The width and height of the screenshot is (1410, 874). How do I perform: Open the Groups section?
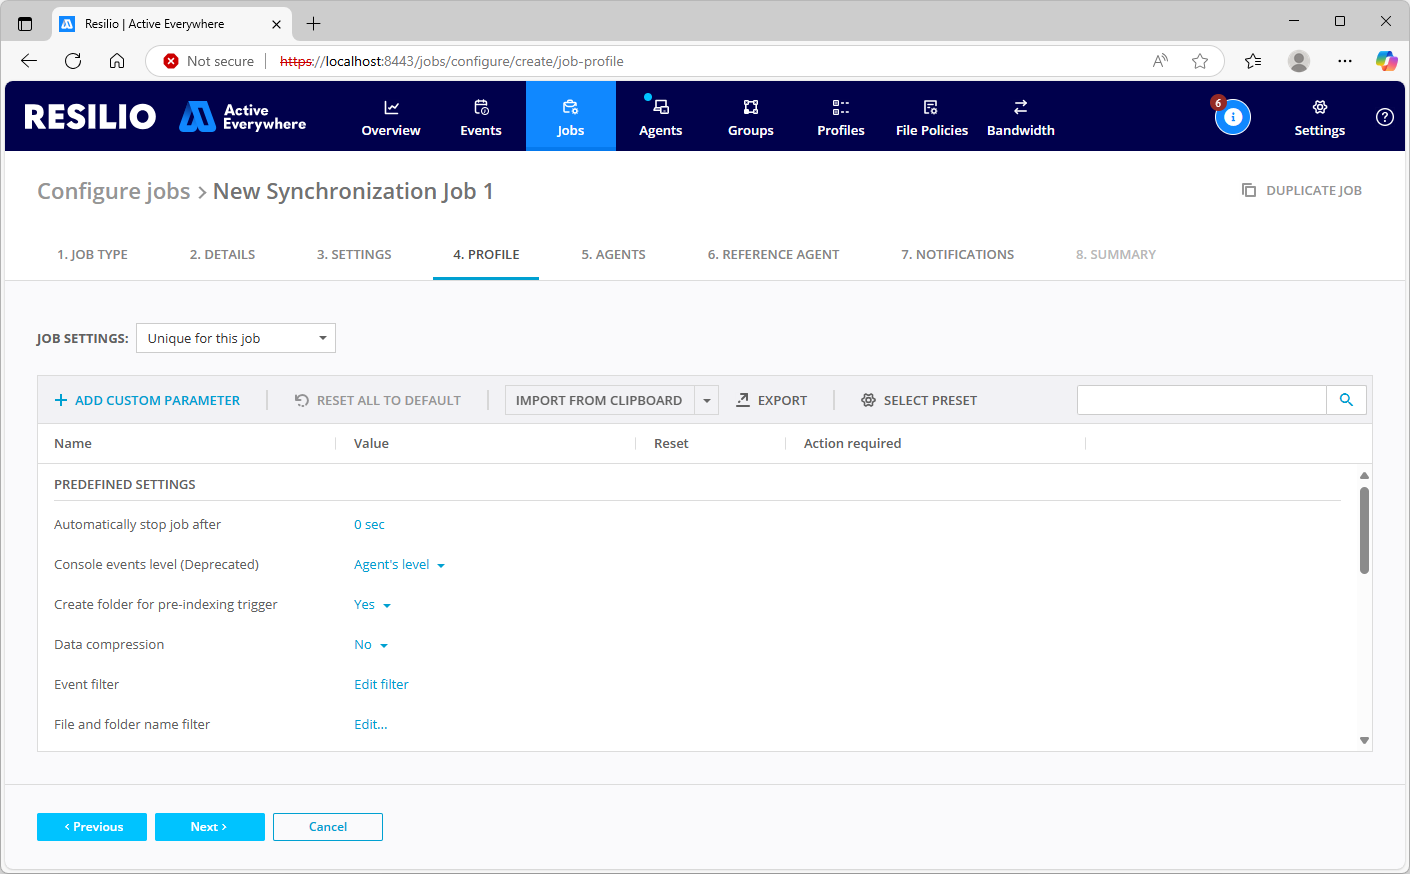pyautogui.click(x=750, y=117)
